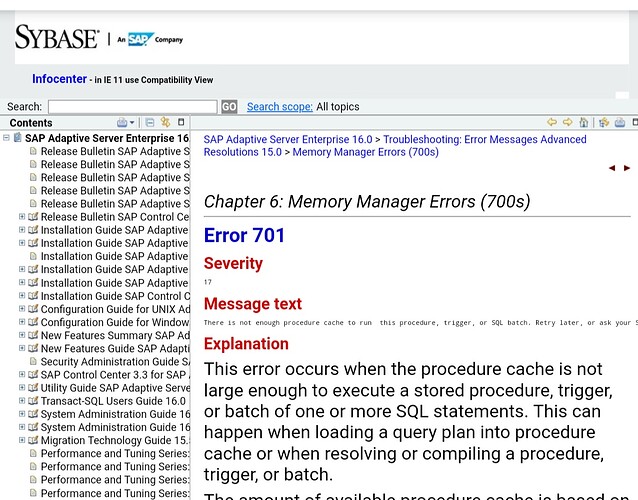Click book icon of New Features Guide SAP
The width and height of the screenshot is (638, 500).
(x=33, y=348)
